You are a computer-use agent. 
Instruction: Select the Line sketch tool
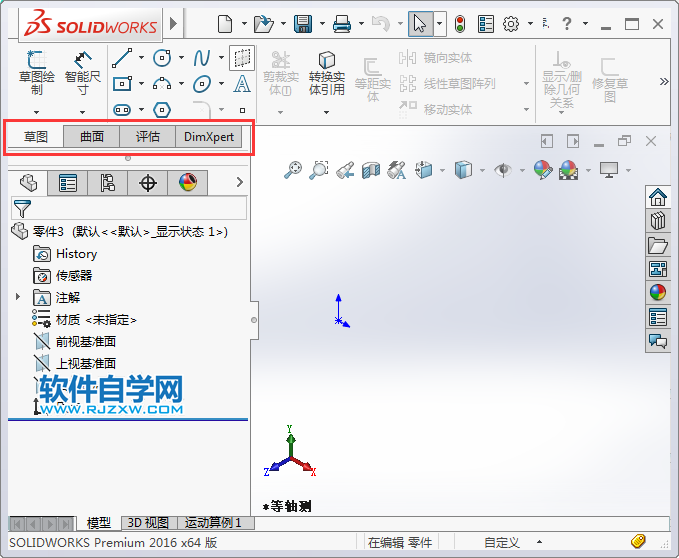pos(122,58)
